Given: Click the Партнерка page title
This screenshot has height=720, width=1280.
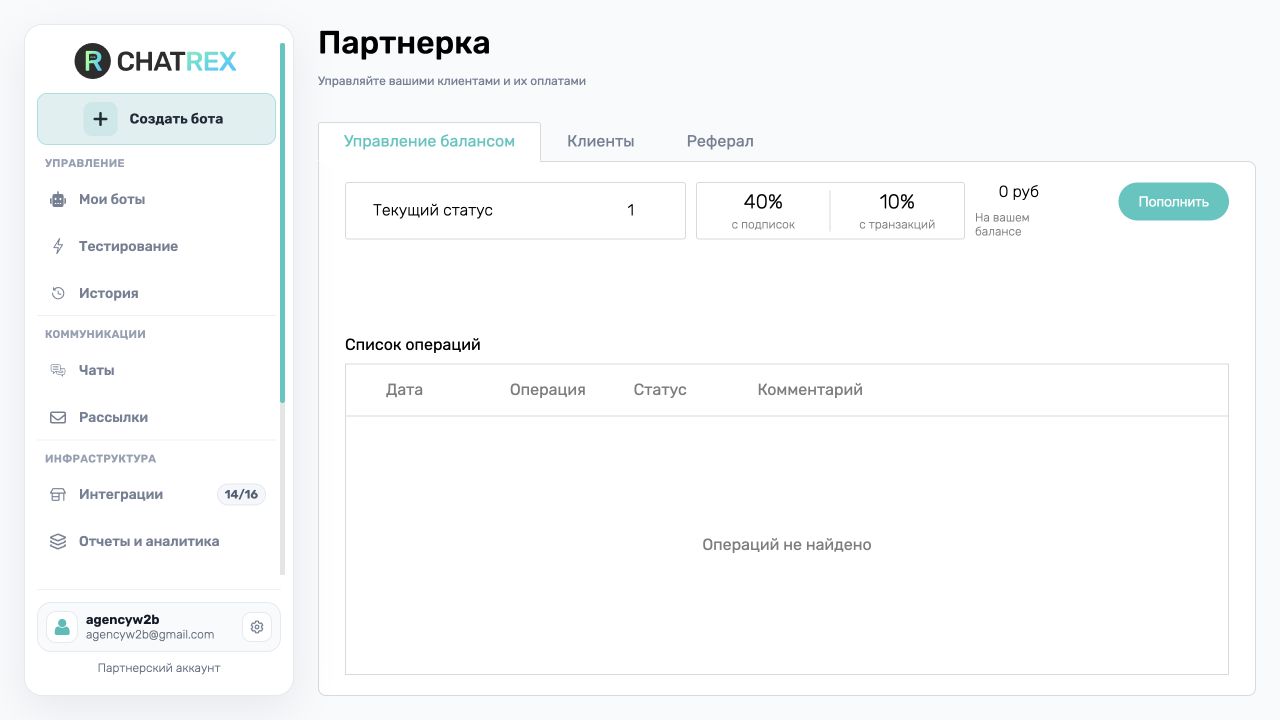Looking at the screenshot, I should (x=404, y=43).
